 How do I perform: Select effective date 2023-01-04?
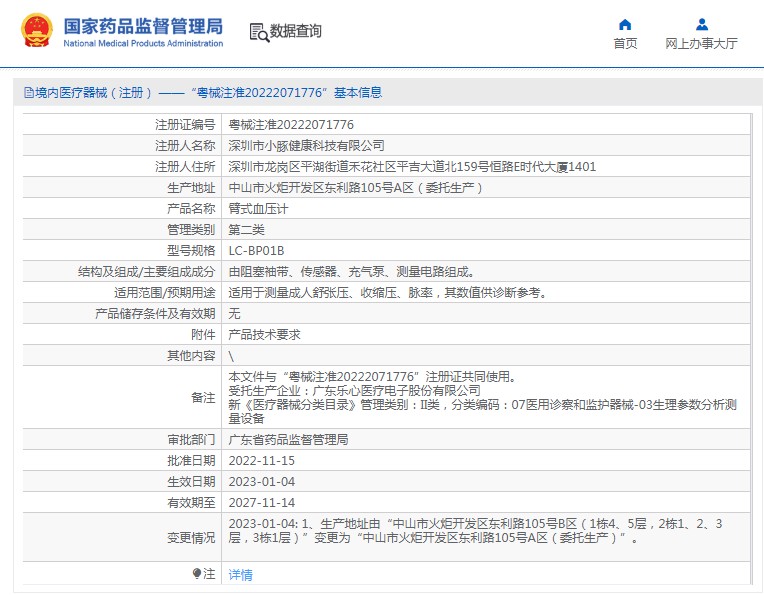click(262, 481)
